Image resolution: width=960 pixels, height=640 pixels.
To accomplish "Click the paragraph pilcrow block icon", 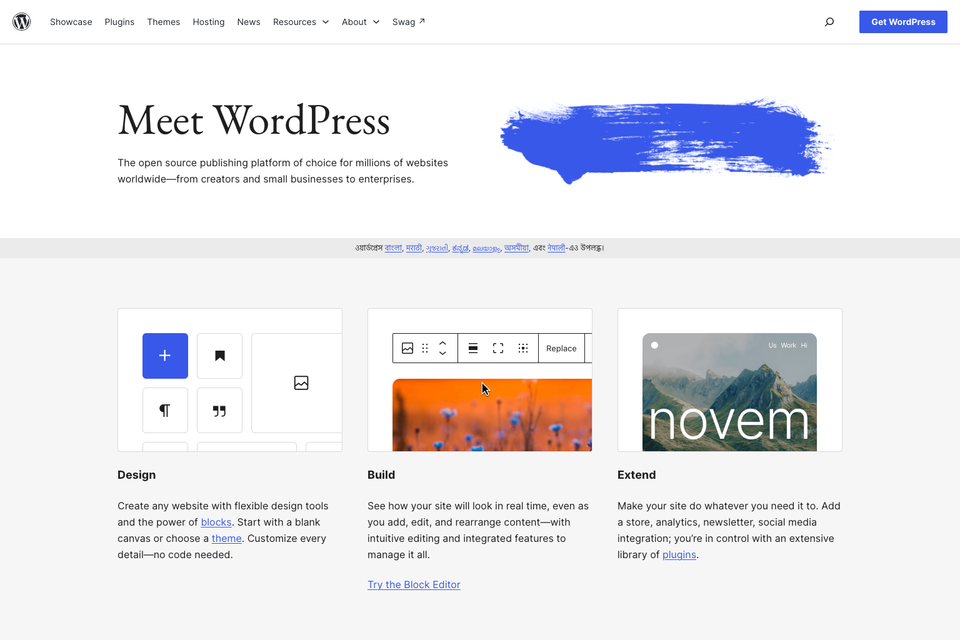I will click(165, 410).
